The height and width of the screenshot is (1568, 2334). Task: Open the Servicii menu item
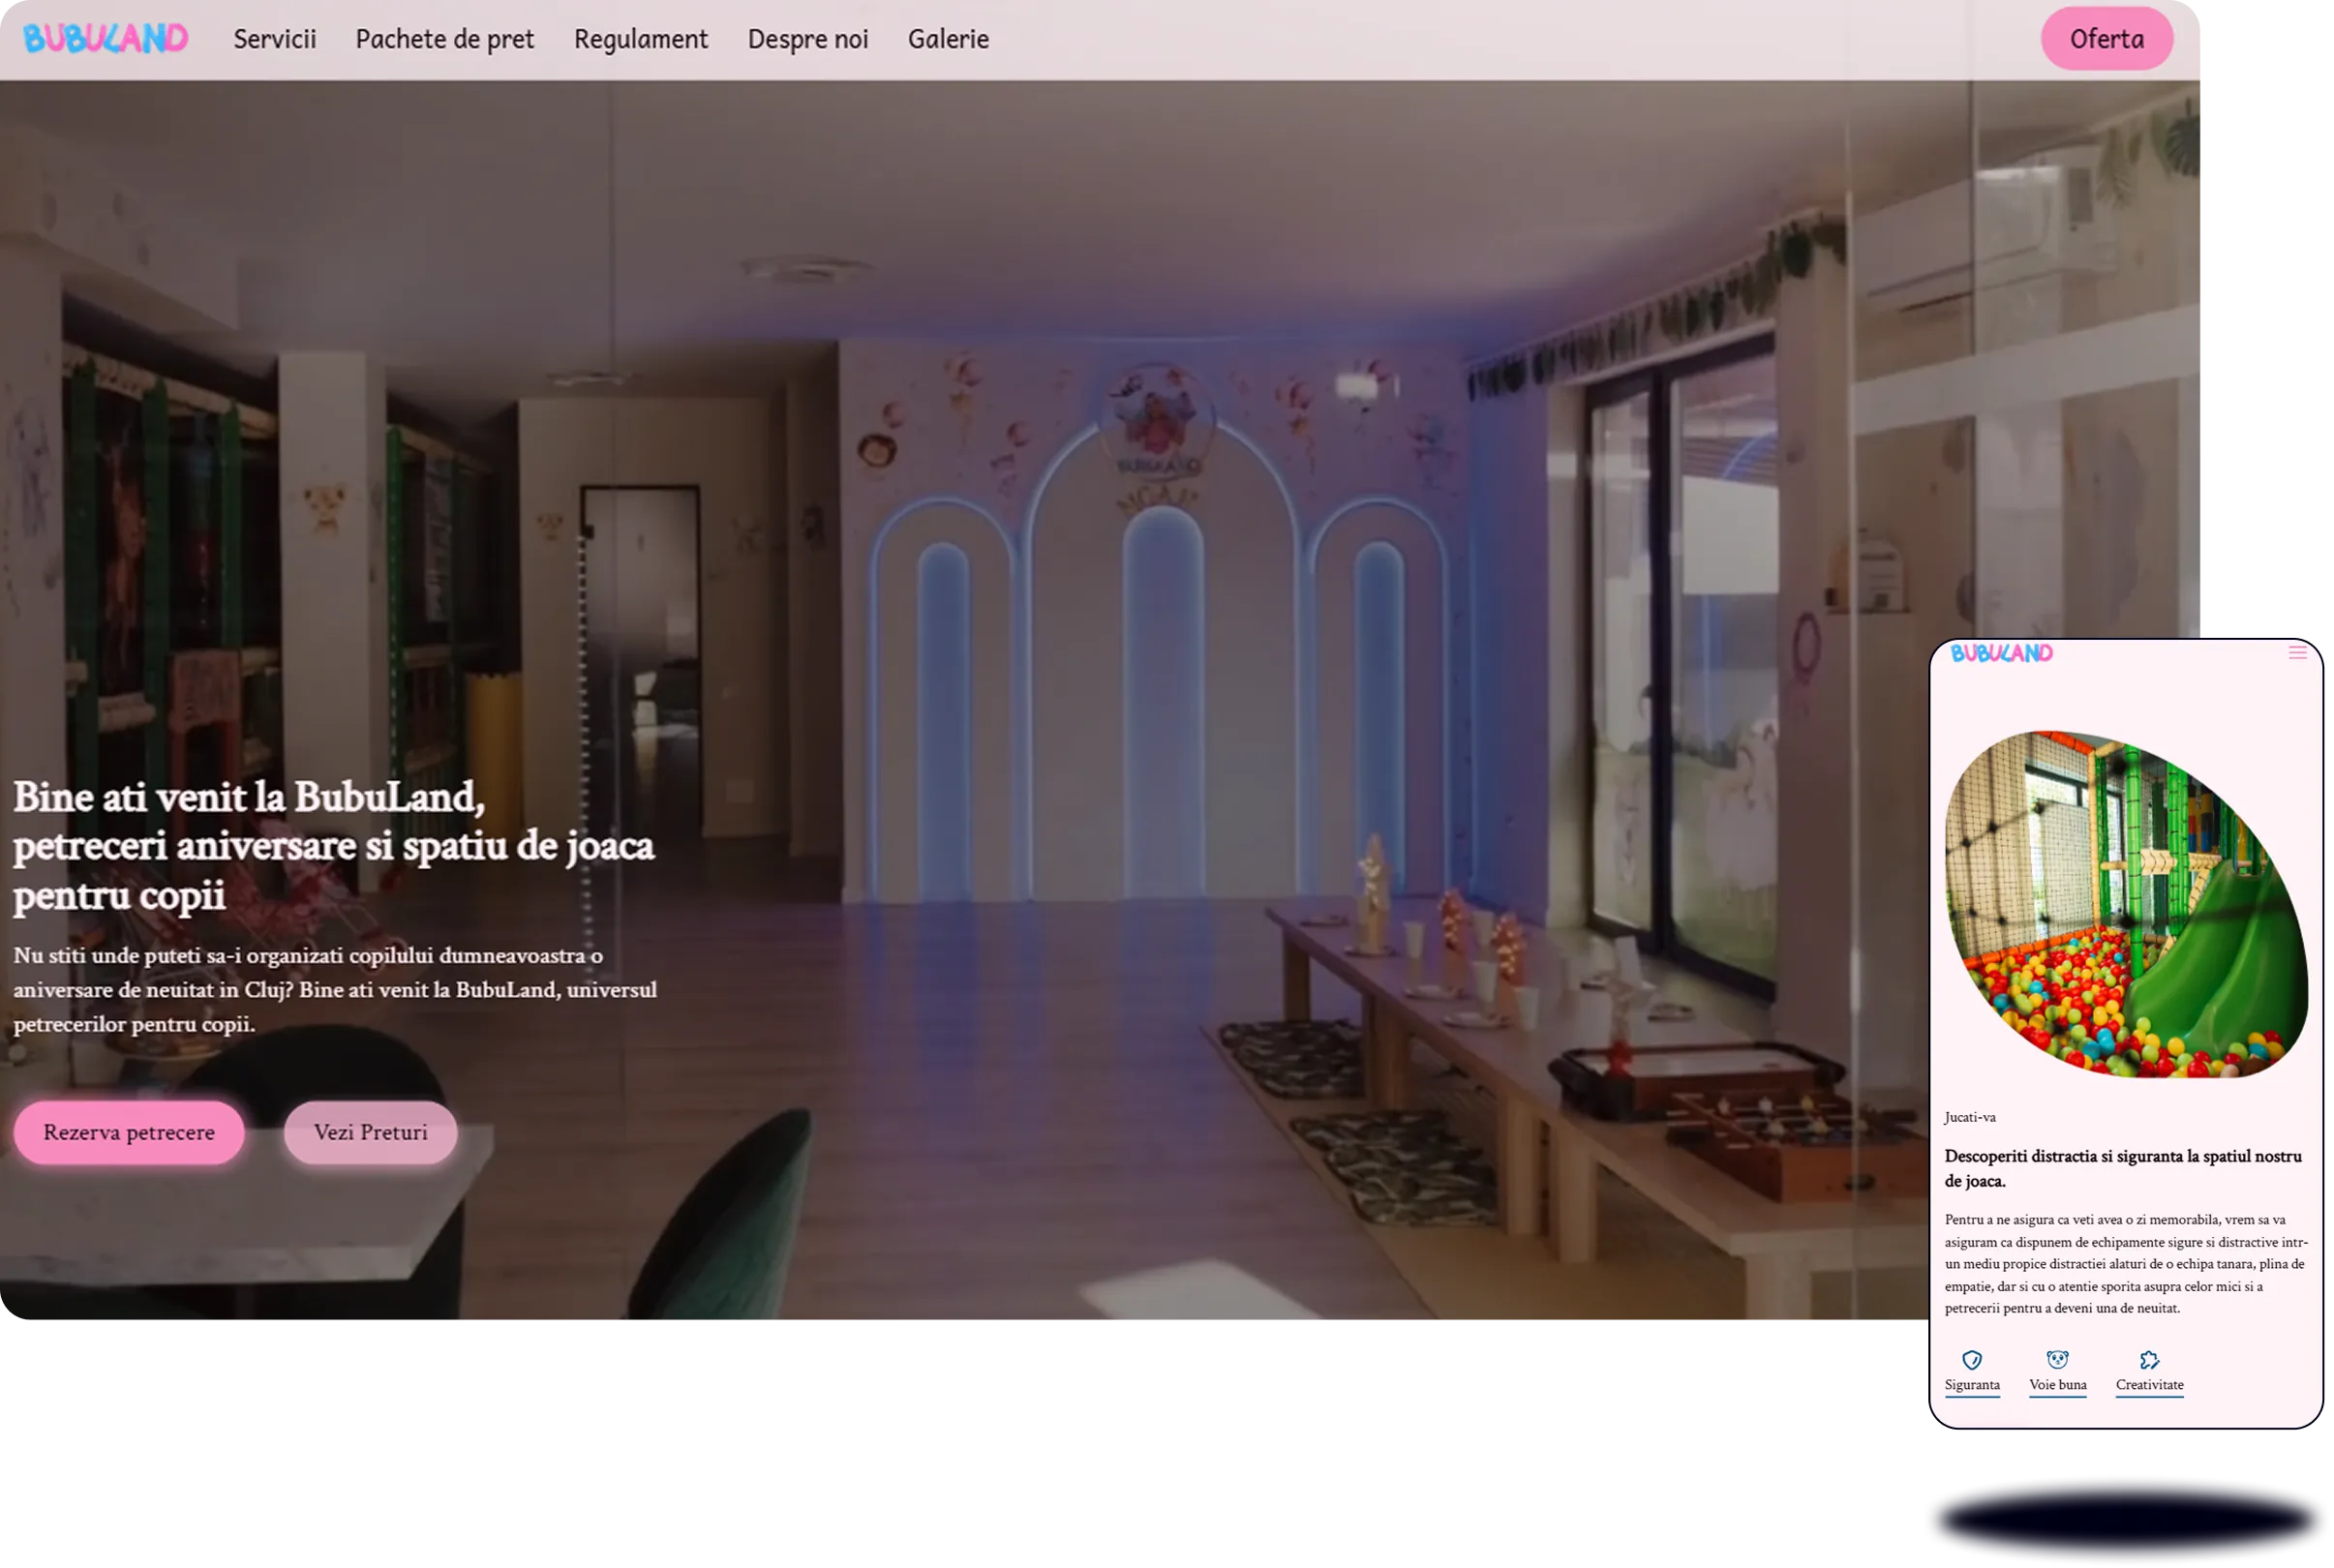coord(275,39)
